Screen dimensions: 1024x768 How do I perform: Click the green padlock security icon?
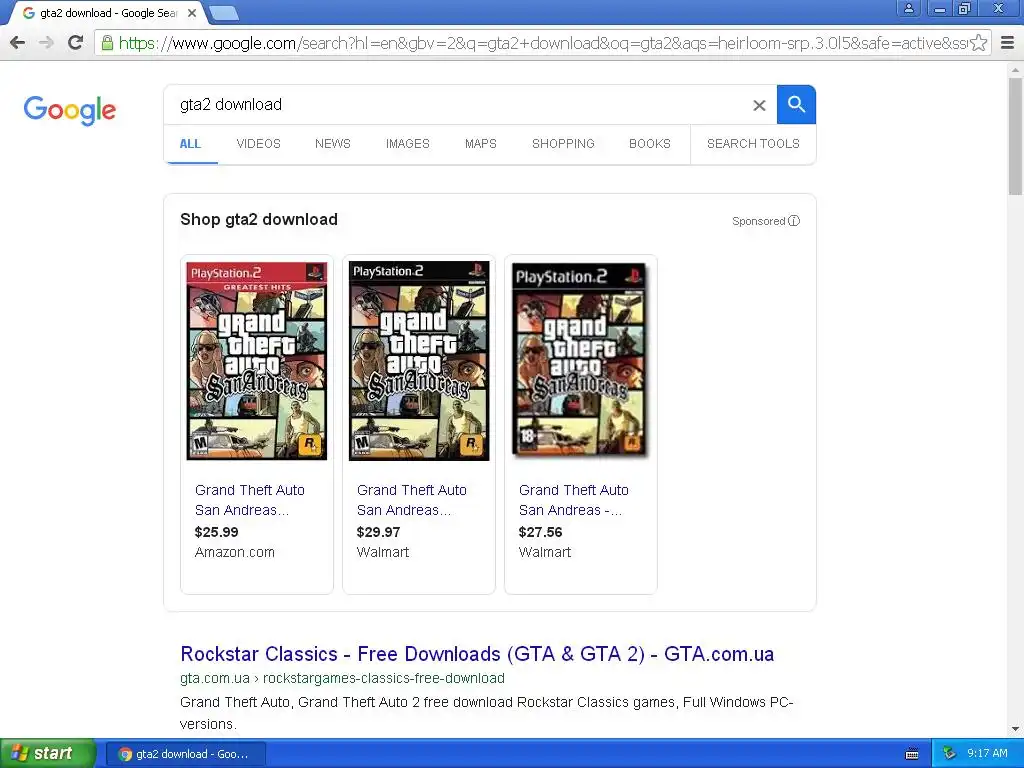click(107, 43)
